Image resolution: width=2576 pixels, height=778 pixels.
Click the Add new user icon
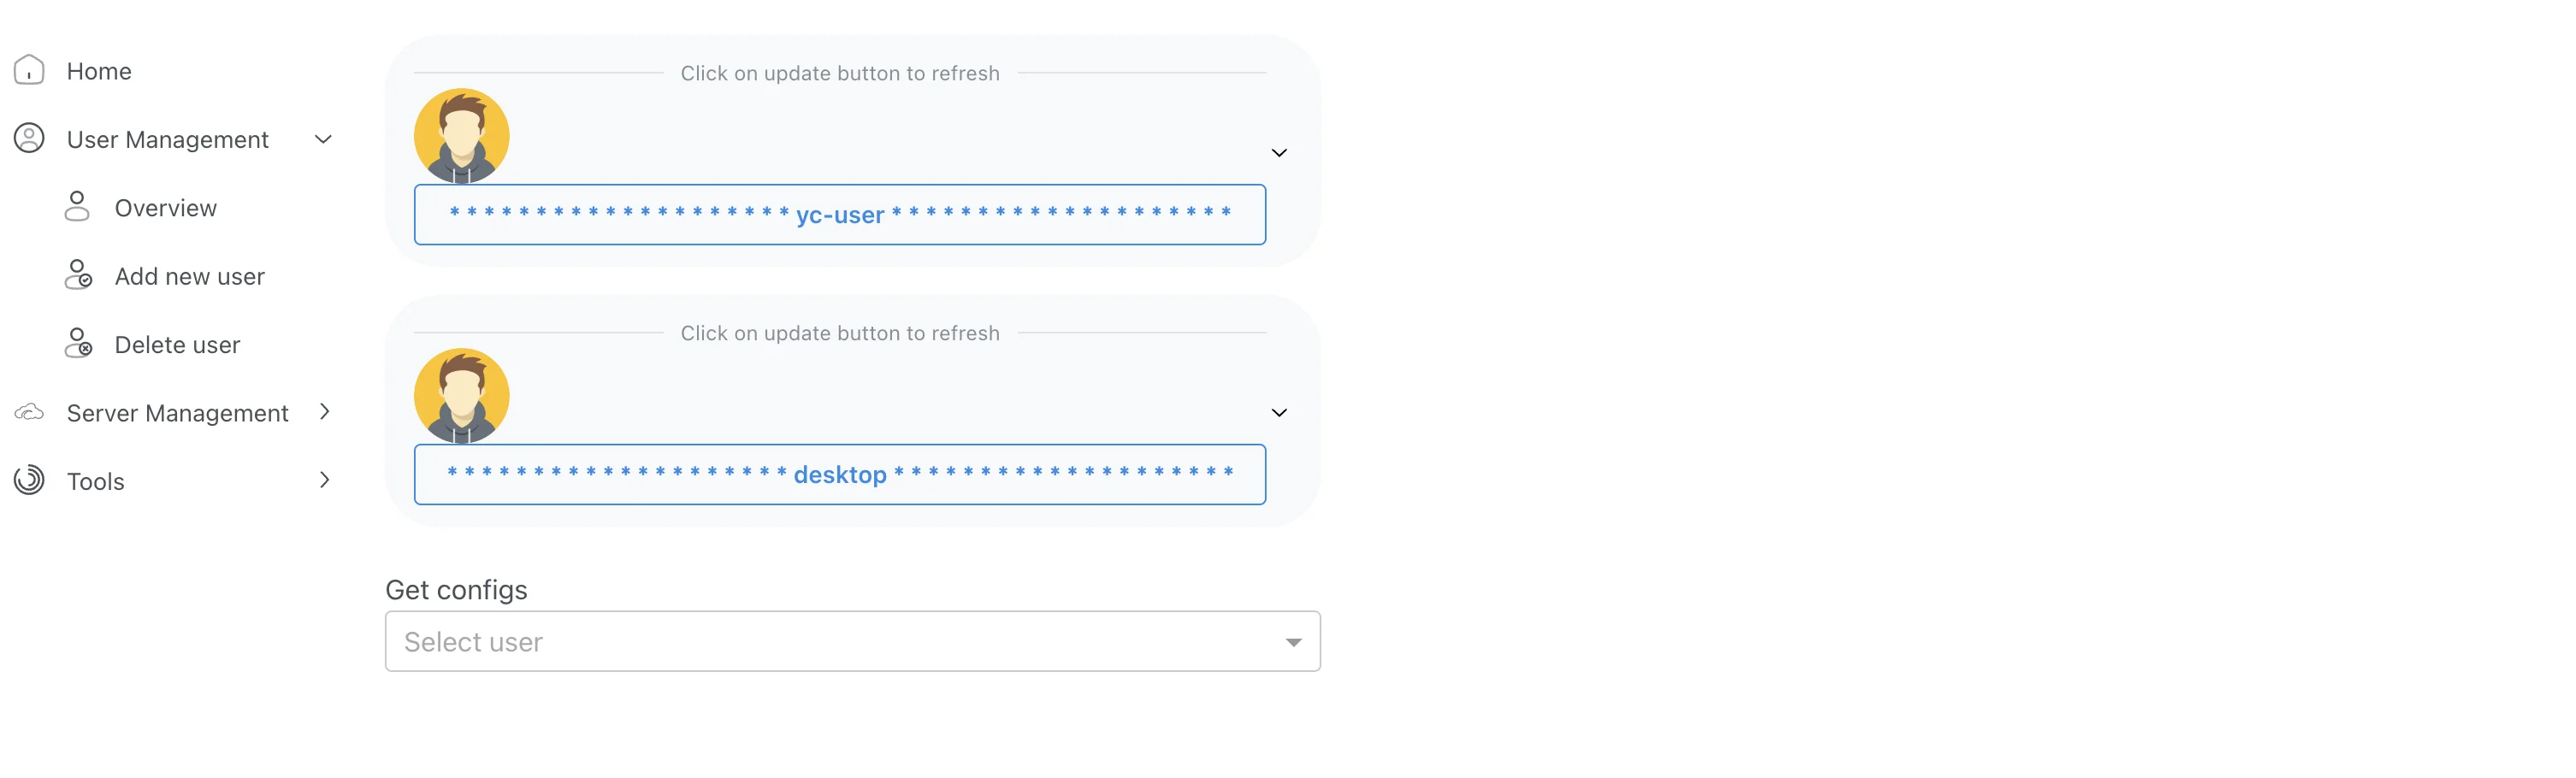click(78, 275)
